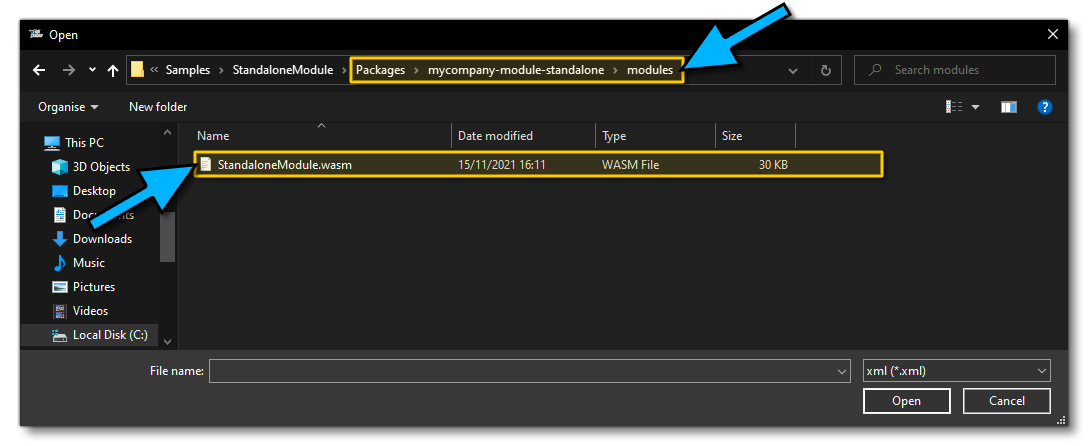Open the recent locations dropdown arrow
Viewport: 1088px width, 446px height.
point(92,70)
